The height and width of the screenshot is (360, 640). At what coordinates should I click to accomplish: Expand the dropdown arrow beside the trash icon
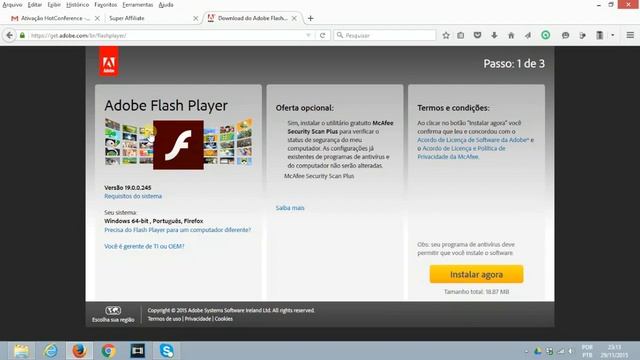(x=613, y=36)
